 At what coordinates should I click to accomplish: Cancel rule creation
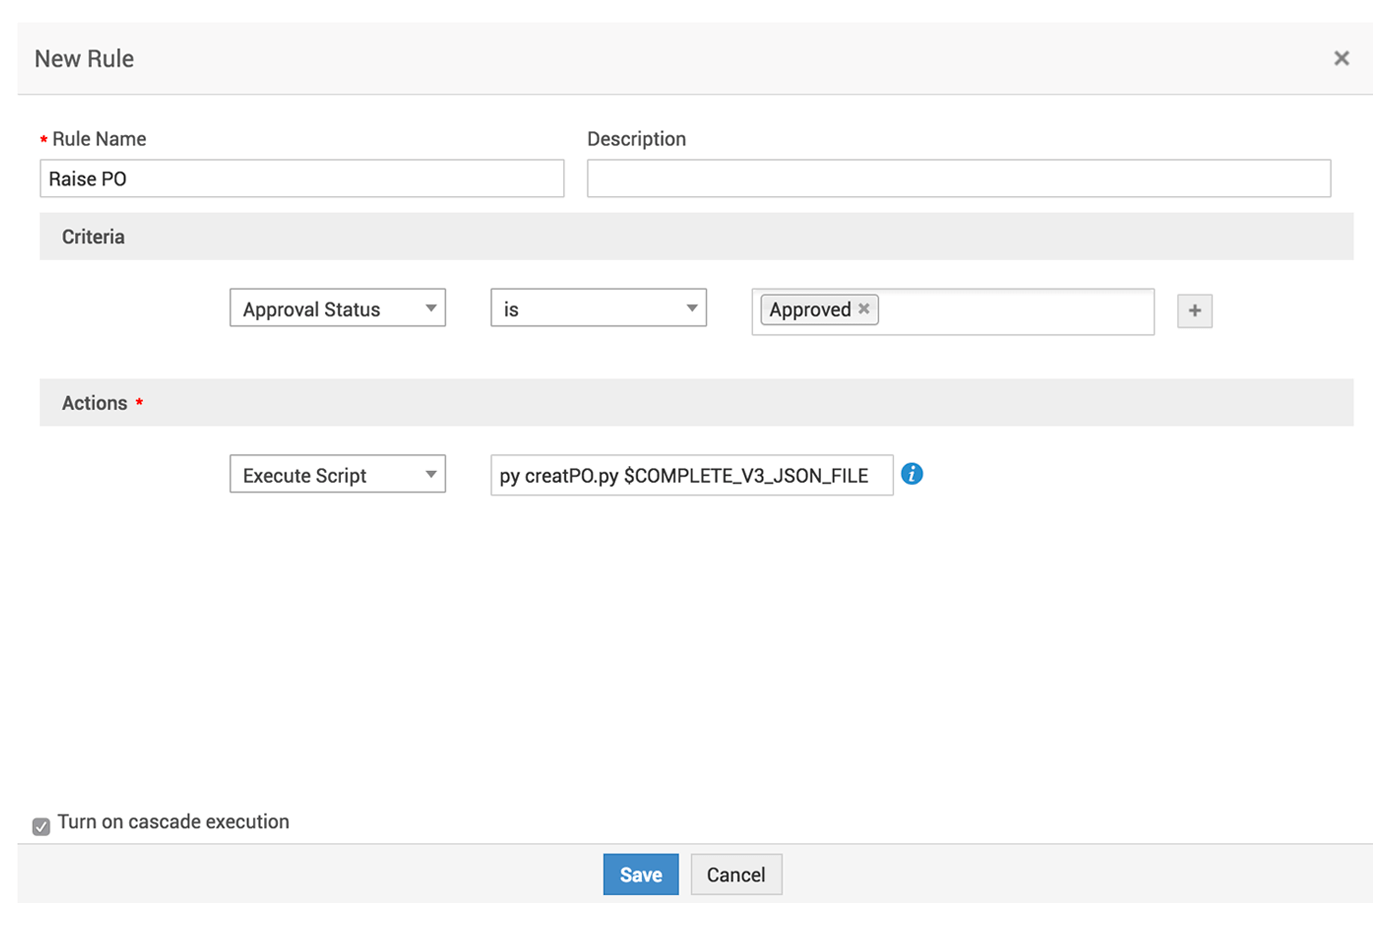pyautogui.click(x=735, y=874)
